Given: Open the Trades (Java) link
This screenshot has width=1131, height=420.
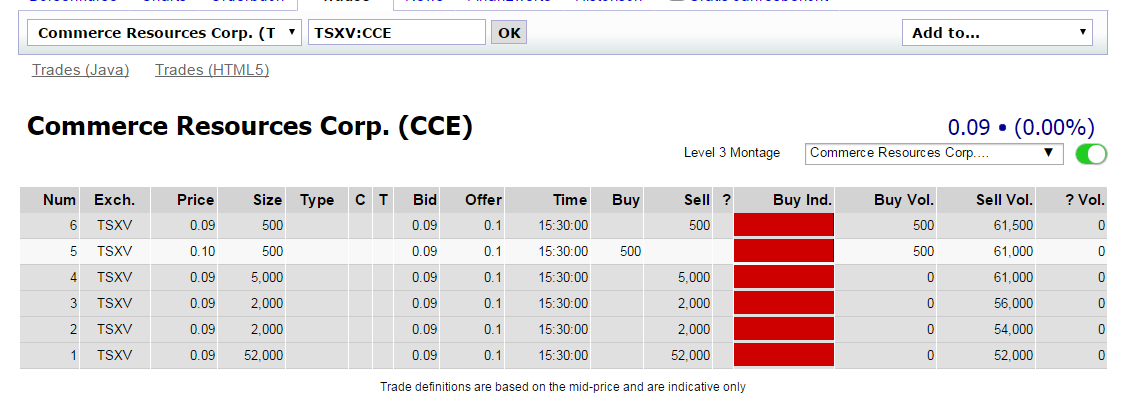Looking at the screenshot, I should 81,69.
